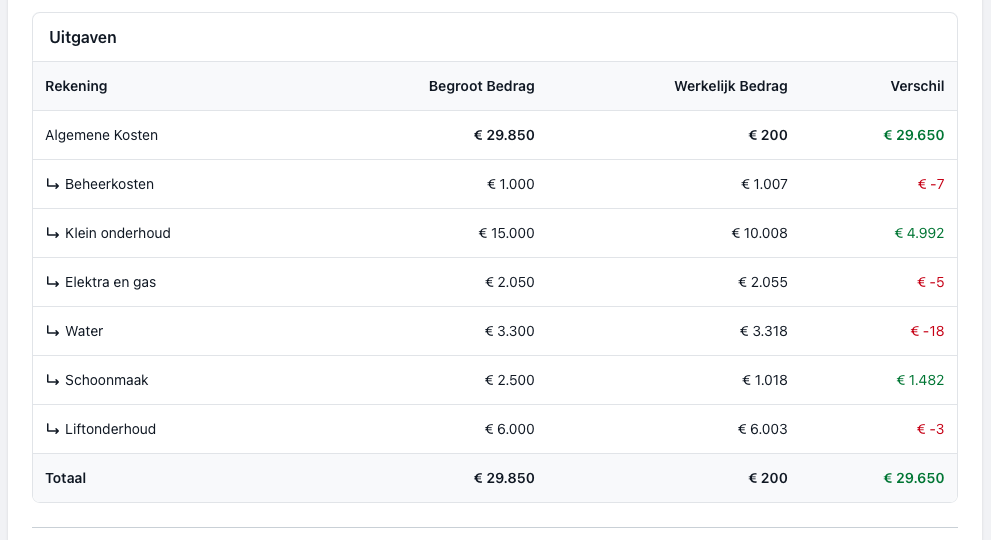Click the € 15.000 budgeted amount
The width and height of the screenshot is (991, 540).
tap(506, 233)
